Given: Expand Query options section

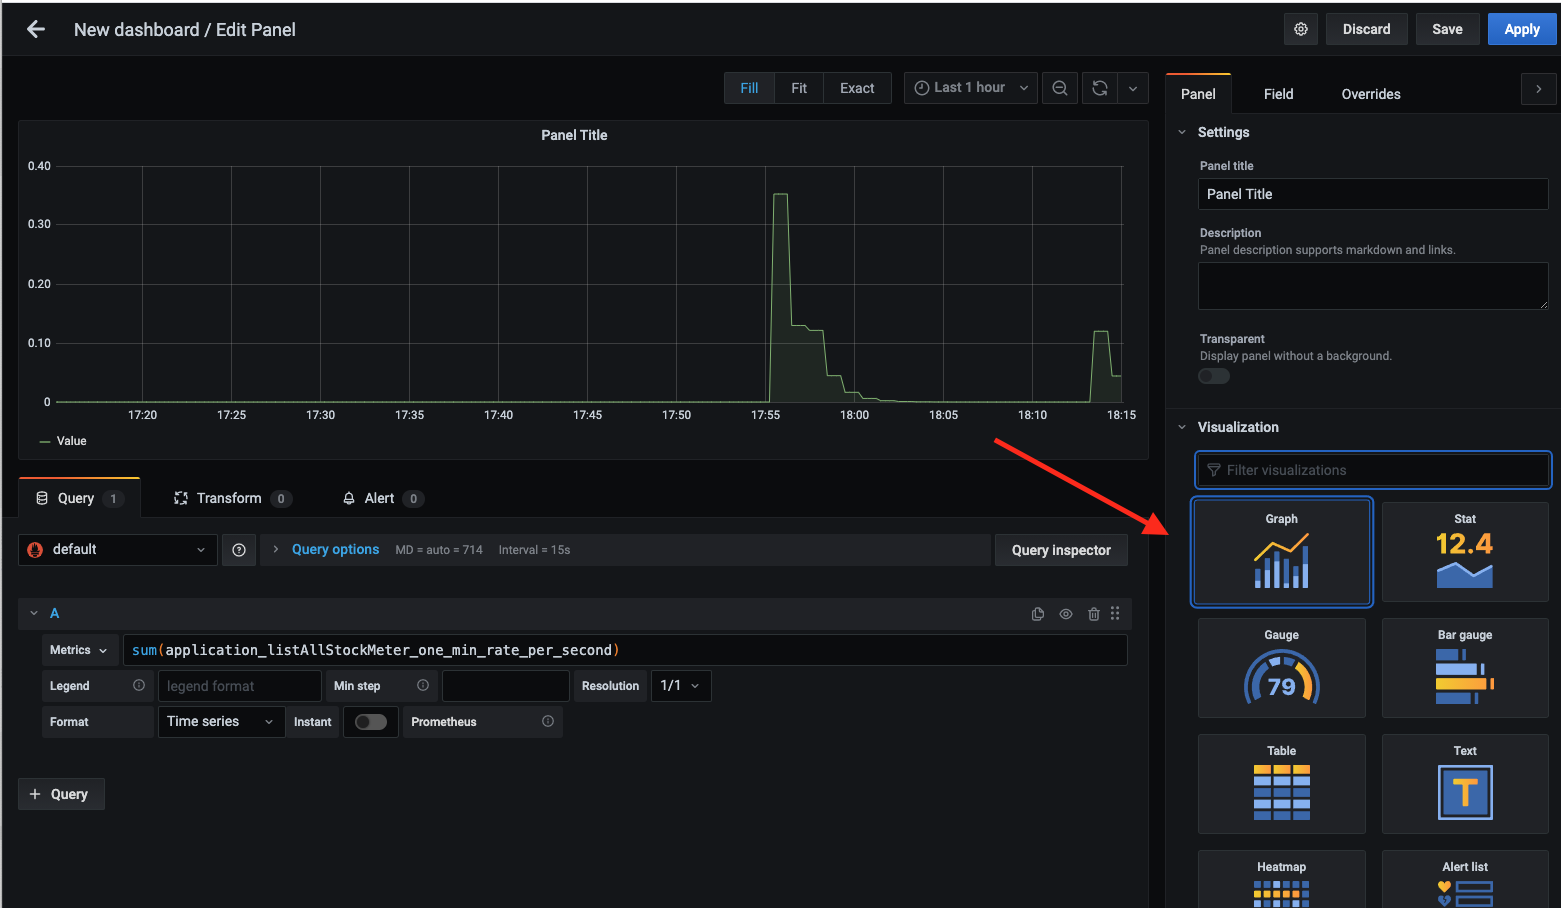Looking at the screenshot, I should (x=335, y=550).
